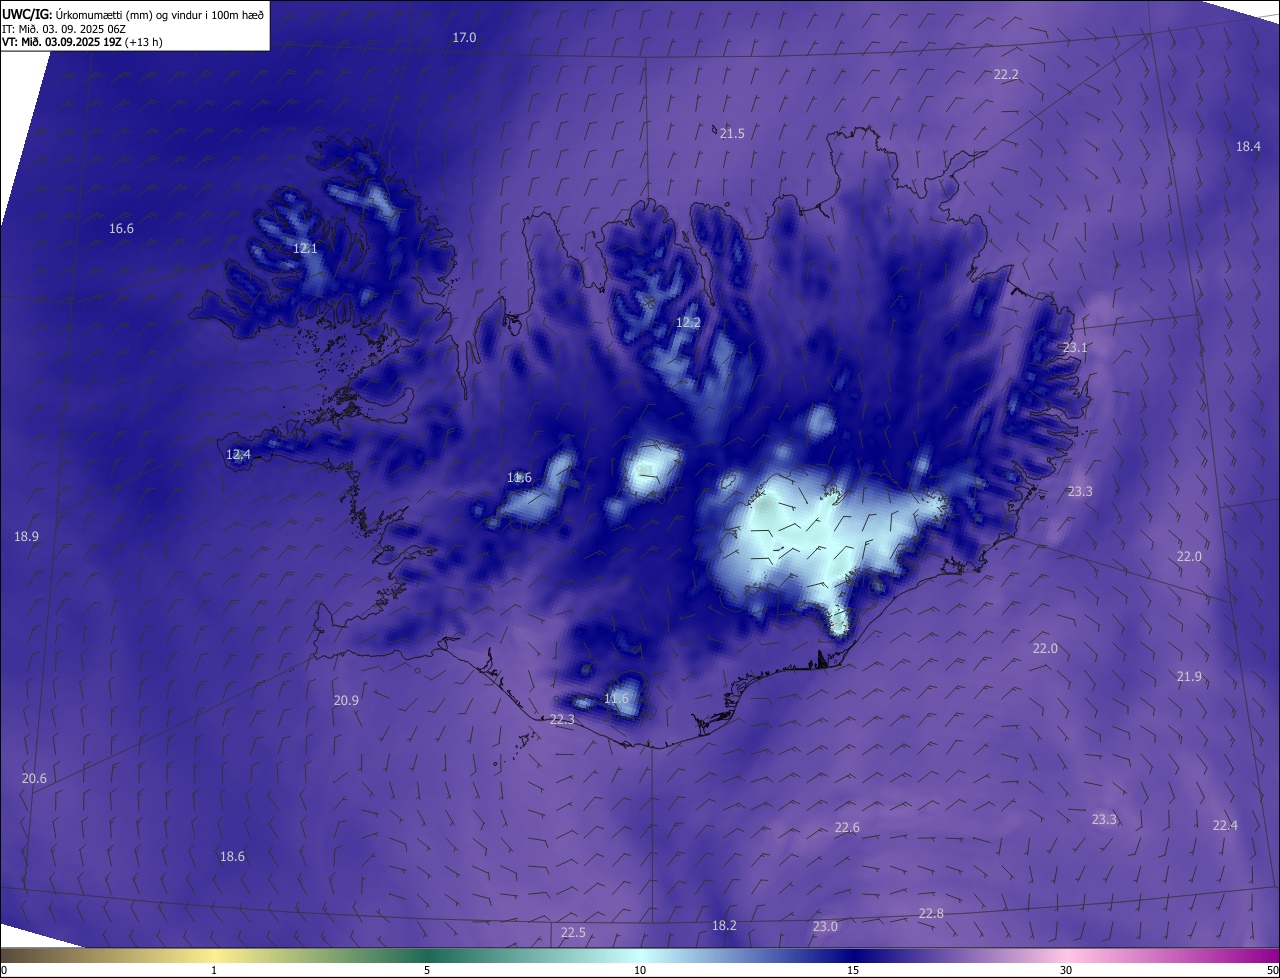Screen dimensions: 1280x978
Task: Click the 12.2 value label
Action: (x=688, y=322)
